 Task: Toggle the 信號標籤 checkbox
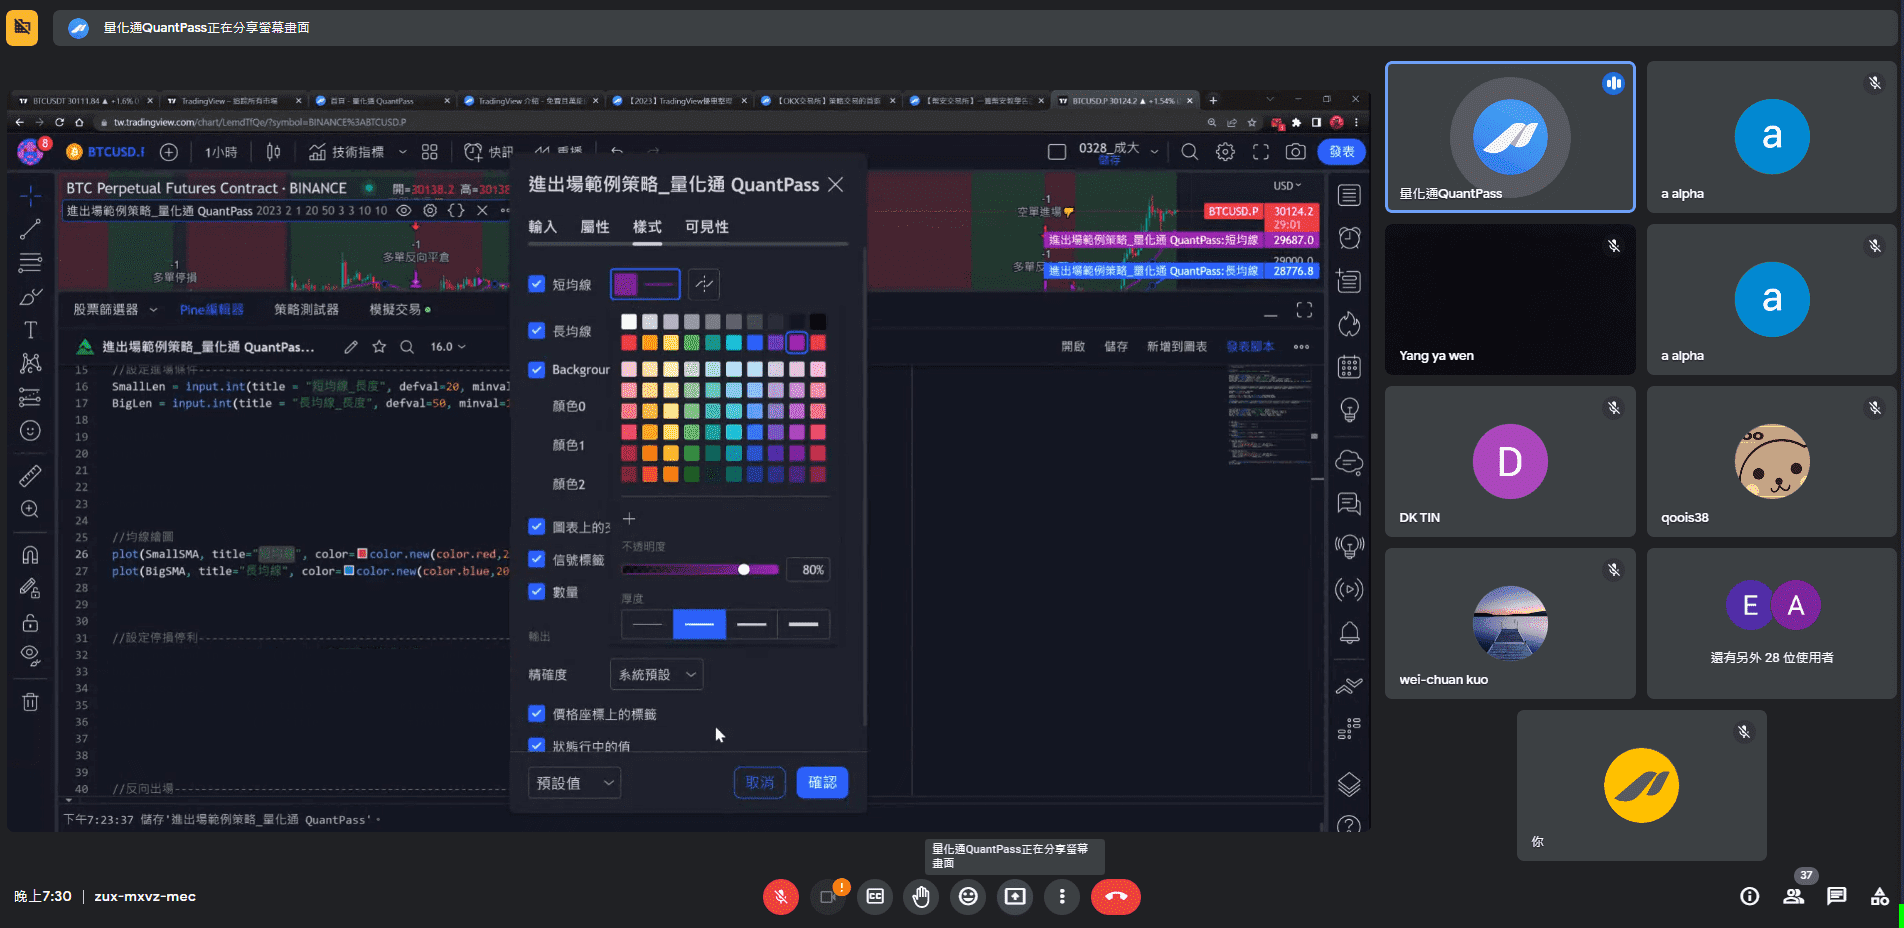(x=537, y=559)
